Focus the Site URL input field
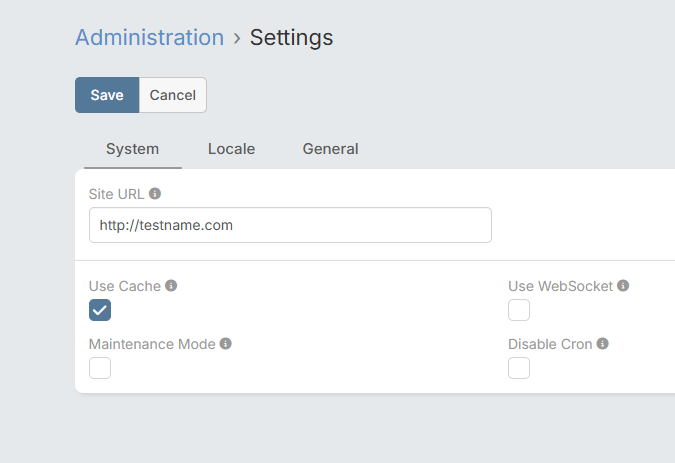Viewport: 675px width, 463px height. pos(290,225)
